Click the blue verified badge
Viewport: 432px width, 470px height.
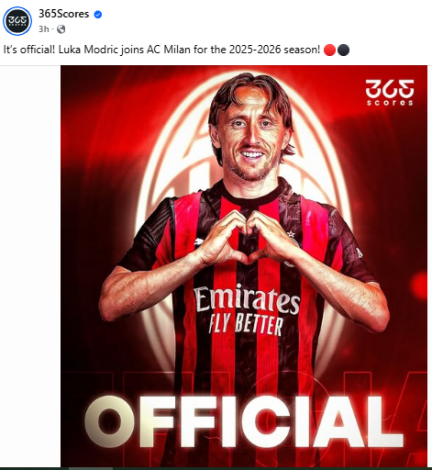pyautogui.click(x=98, y=15)
